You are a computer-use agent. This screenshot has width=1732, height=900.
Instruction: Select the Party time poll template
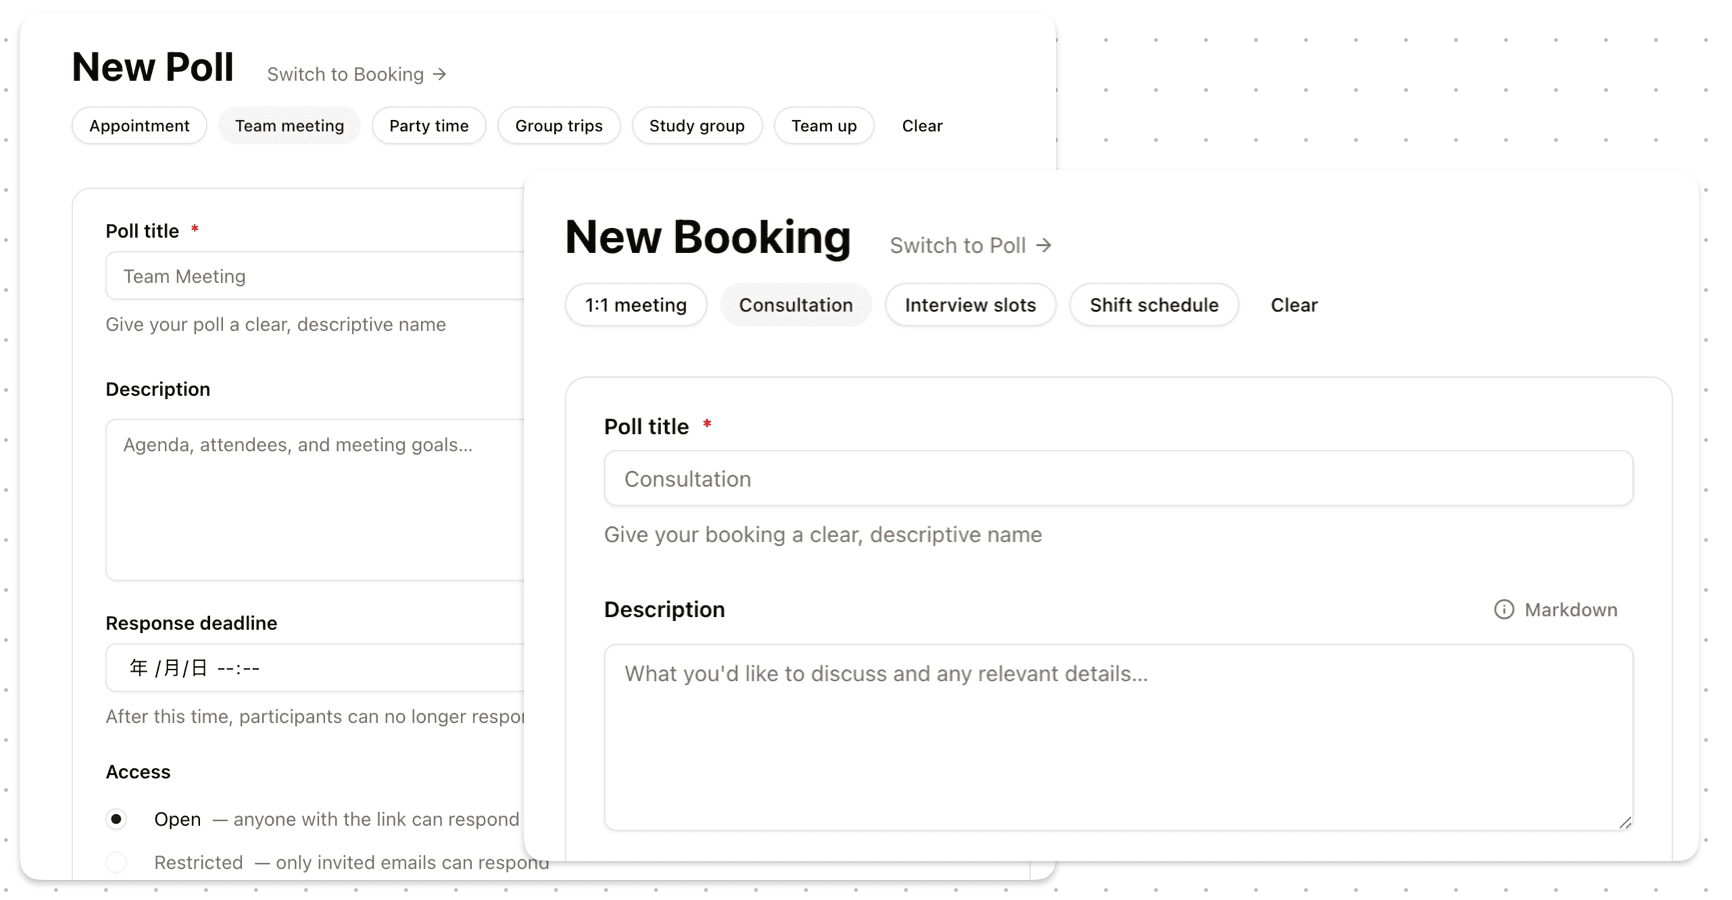428,125
